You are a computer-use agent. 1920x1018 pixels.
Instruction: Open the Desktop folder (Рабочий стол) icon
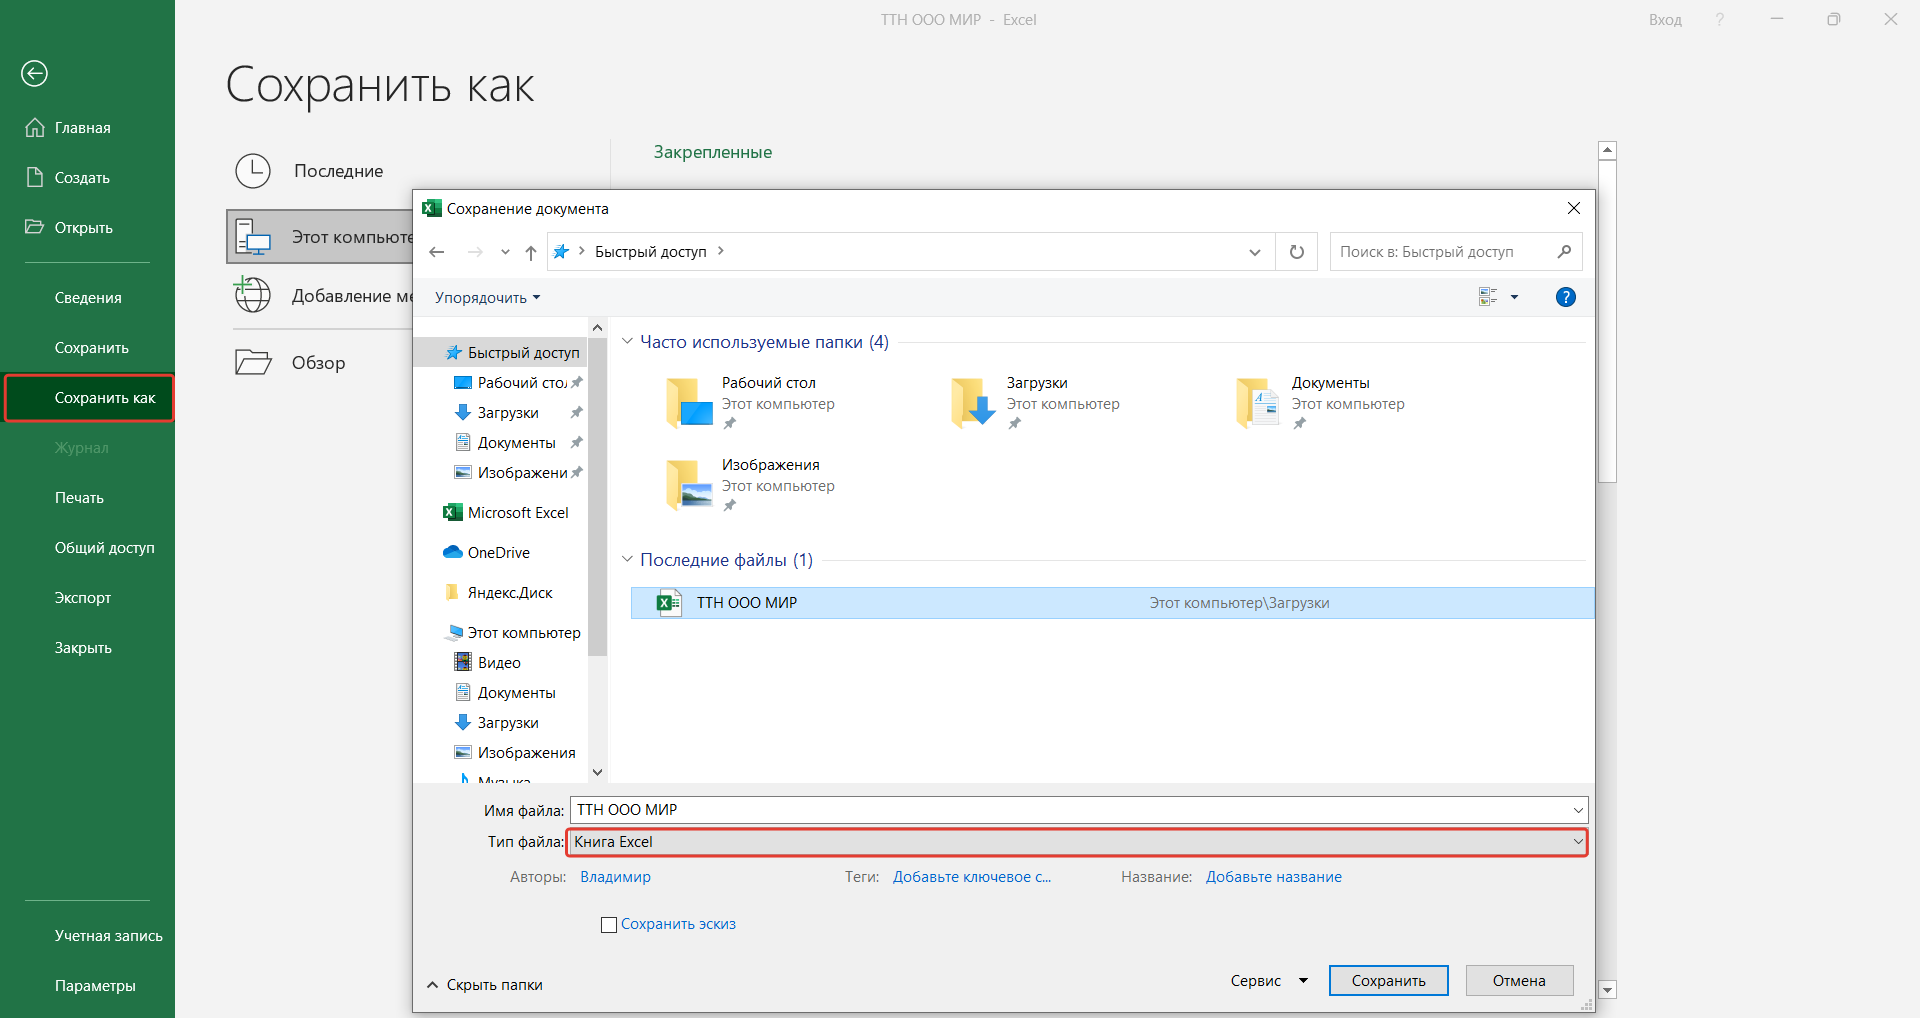689,403
